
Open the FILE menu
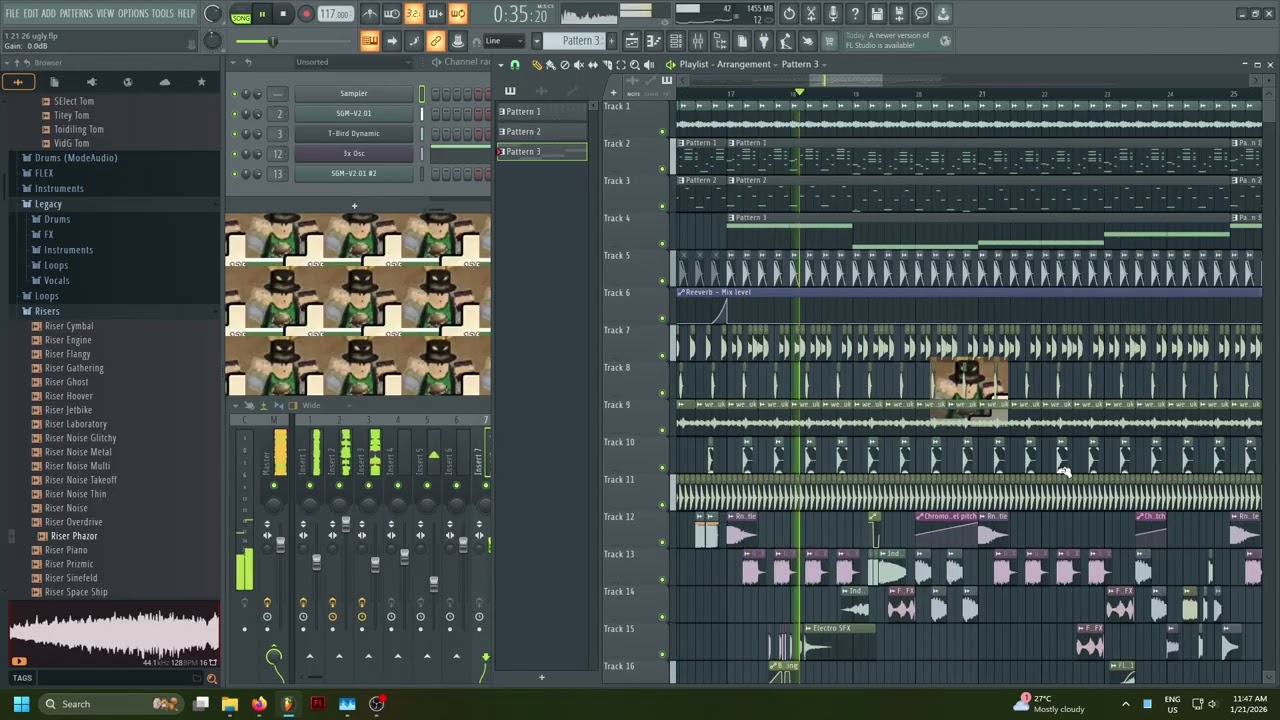pyautogui.click(x=12, y=13)
